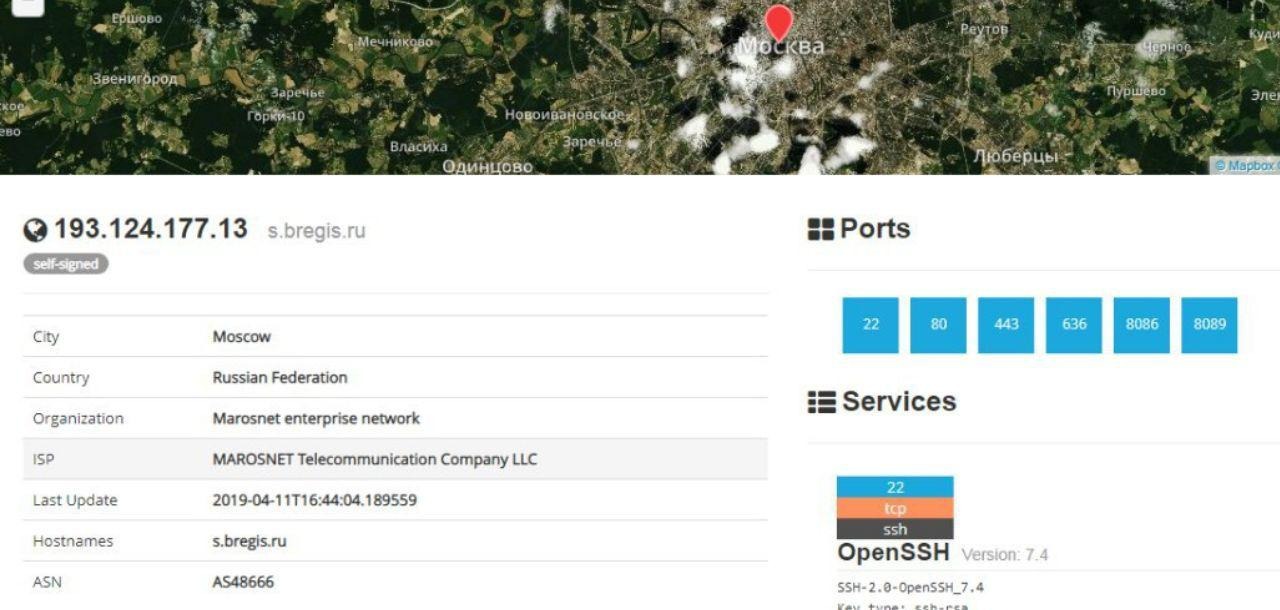
Task: Select port 636 button
Action: tap(1074, 325)
